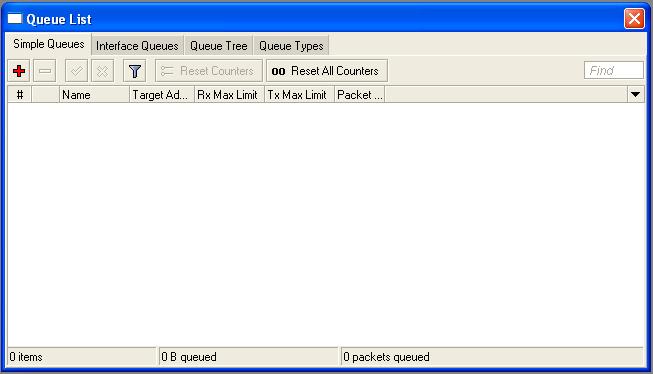Switch to the Interface Queues tab
653x374 pixels.
(137, 46)
